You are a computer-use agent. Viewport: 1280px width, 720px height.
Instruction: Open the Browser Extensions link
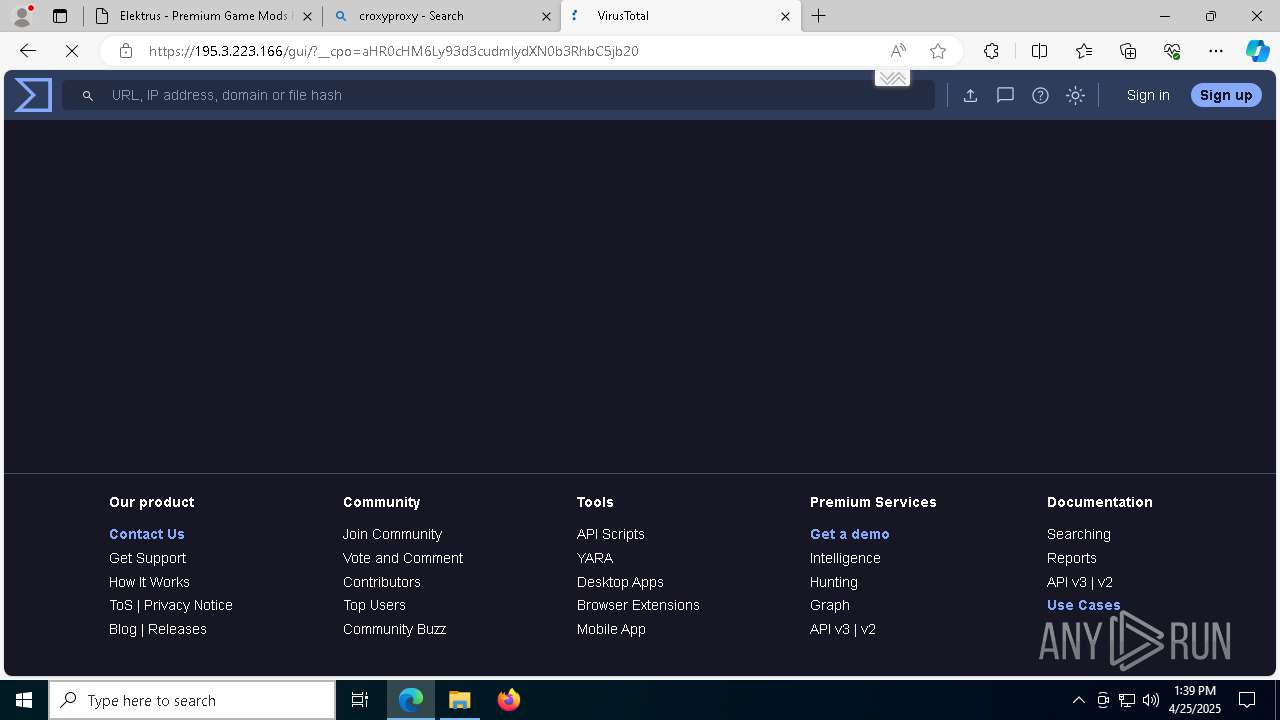pos(638,605)
